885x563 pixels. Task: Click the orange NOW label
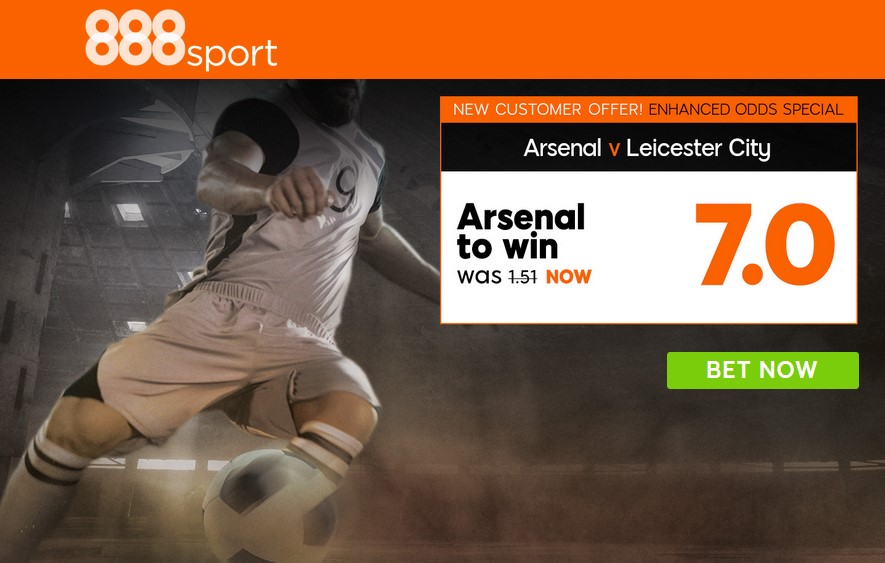568,277
